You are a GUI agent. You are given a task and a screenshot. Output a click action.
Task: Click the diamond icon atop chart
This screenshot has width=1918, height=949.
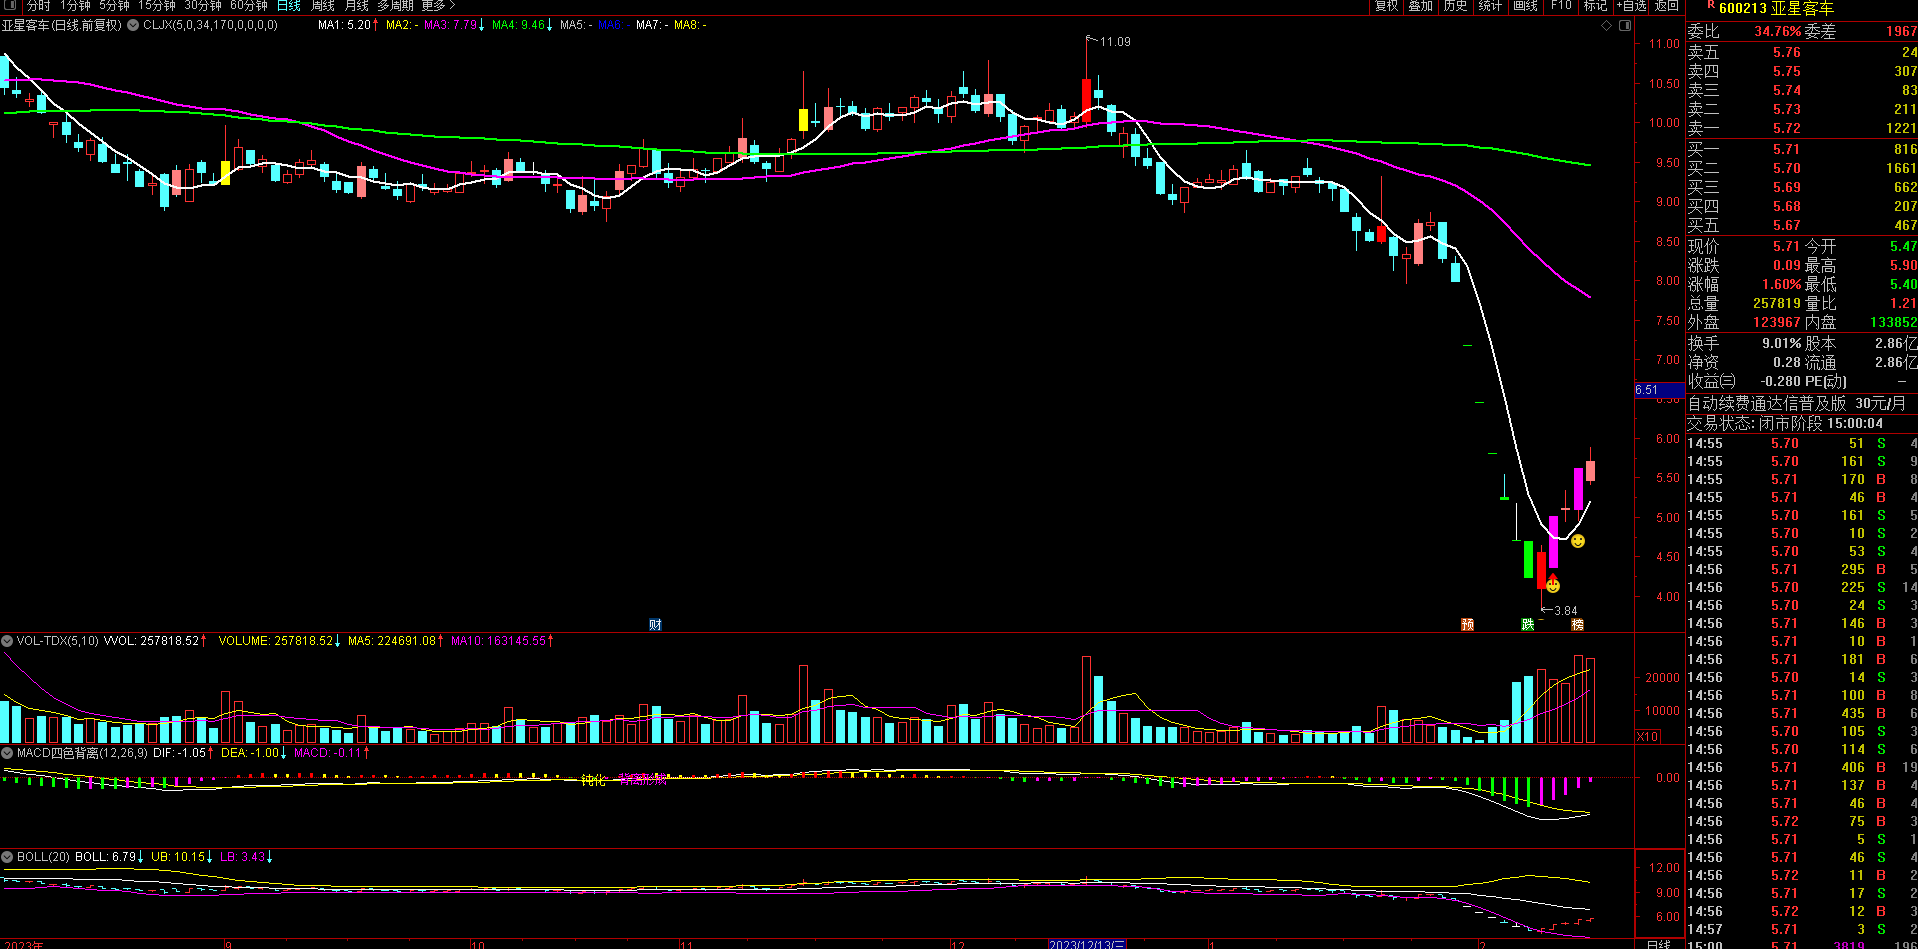click(1607, 25)
